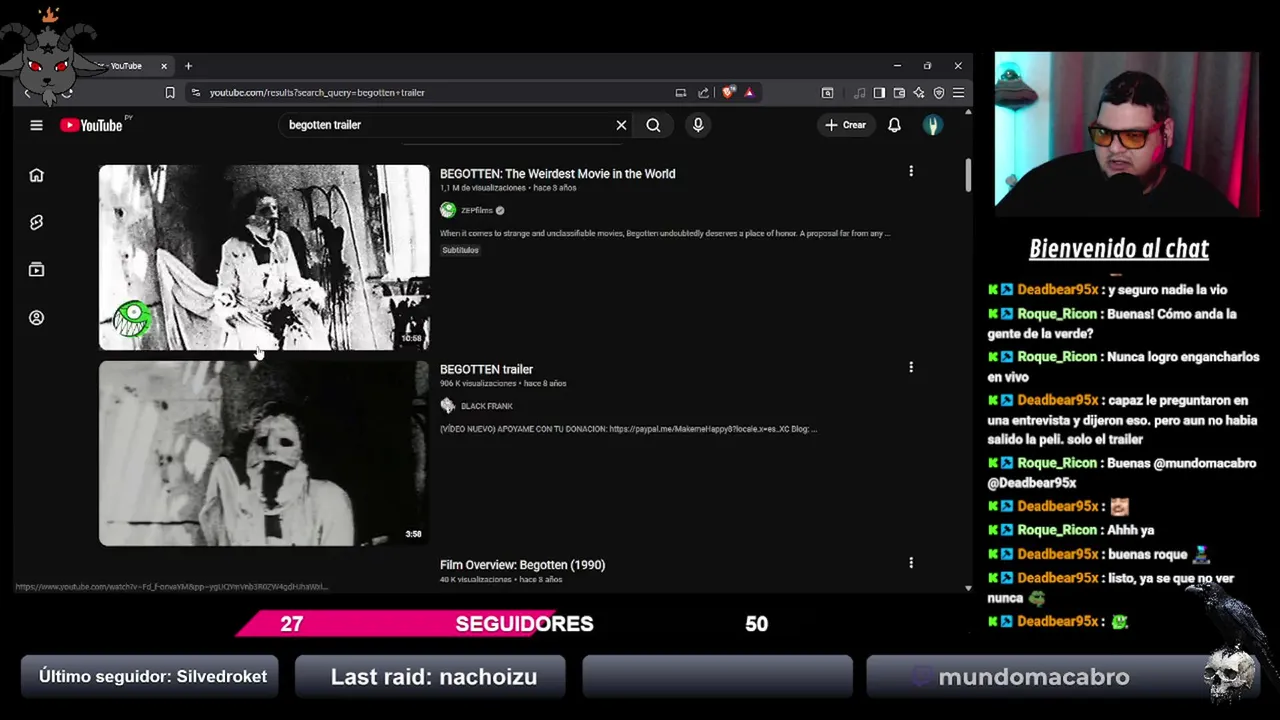Open the Shorts icon in YouTube sidebar
1280x720 pixels.
[x=36, y=222]
